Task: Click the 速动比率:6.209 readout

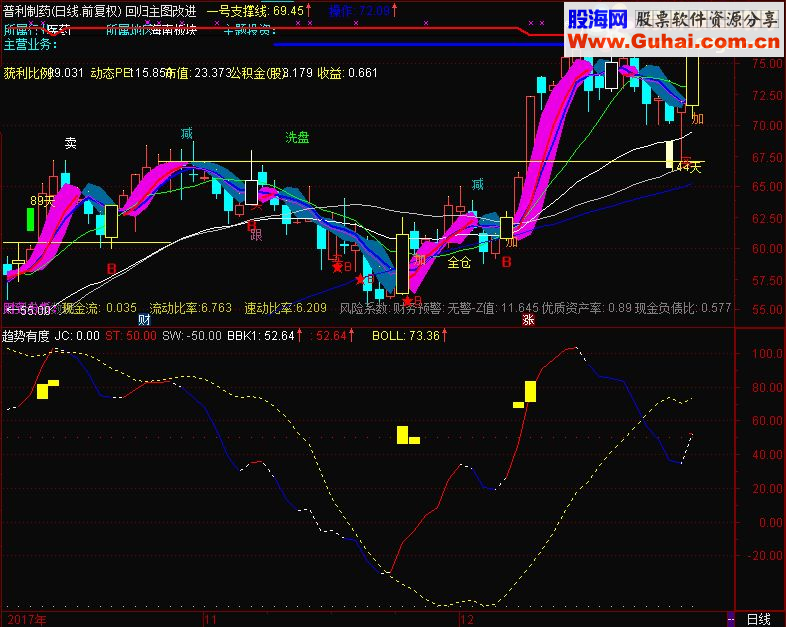Action: pyautogui.click(x=285, y=308)
